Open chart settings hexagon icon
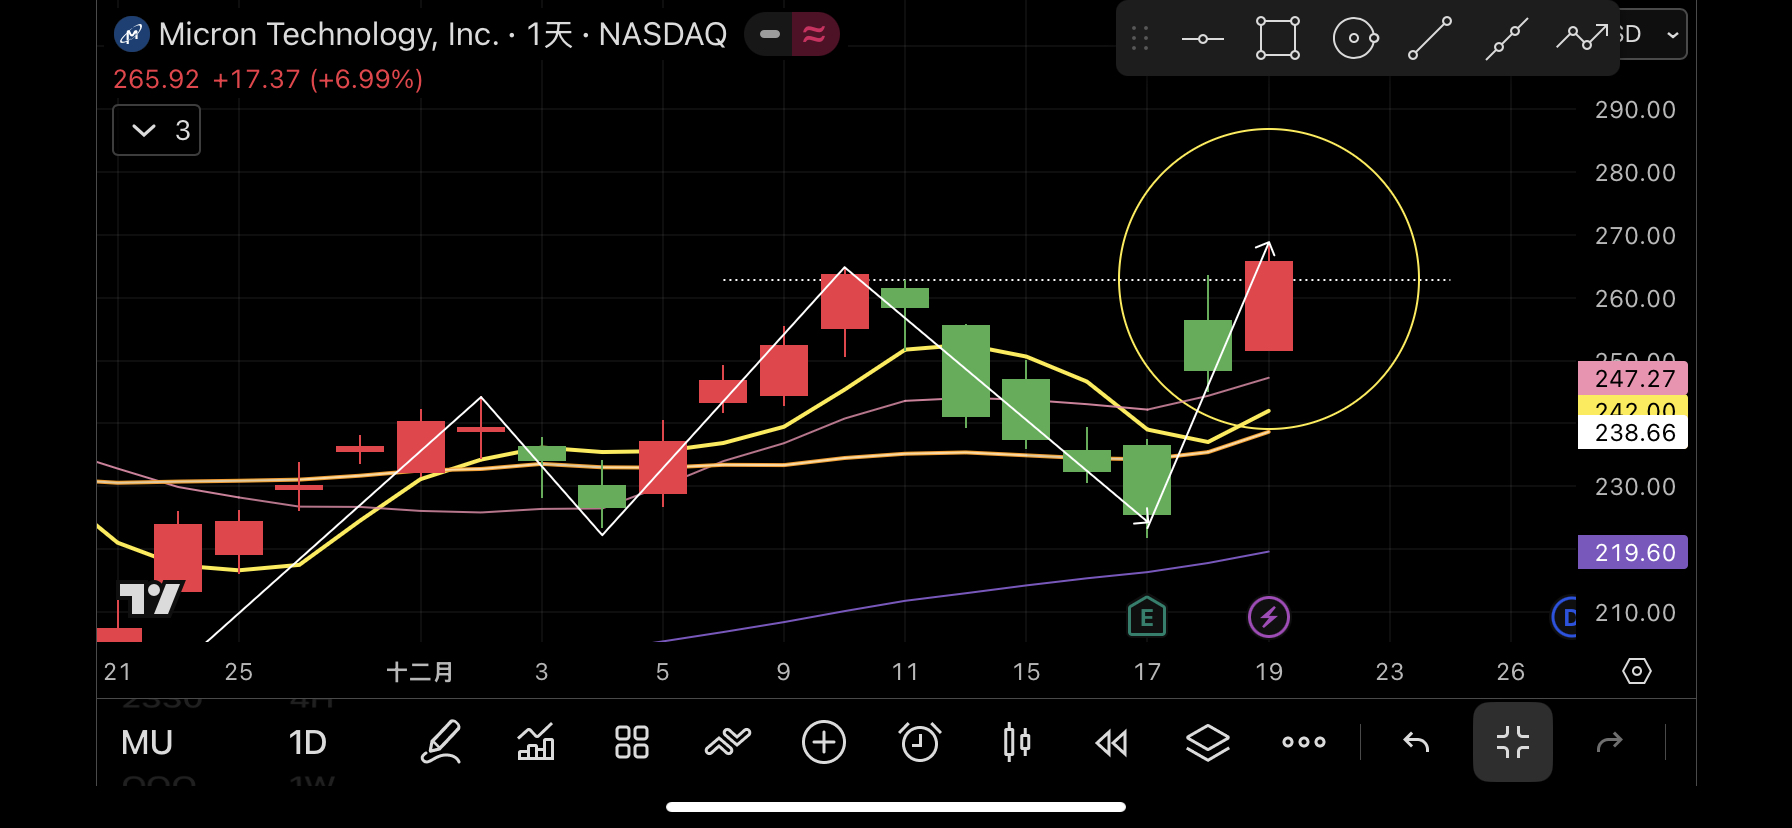 1637,671
